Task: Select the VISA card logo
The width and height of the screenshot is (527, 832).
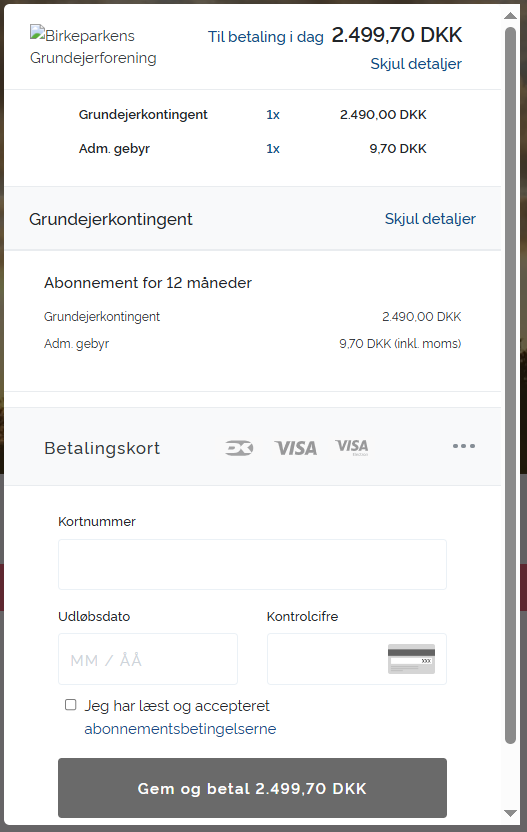Action: [x=296, y=448]
